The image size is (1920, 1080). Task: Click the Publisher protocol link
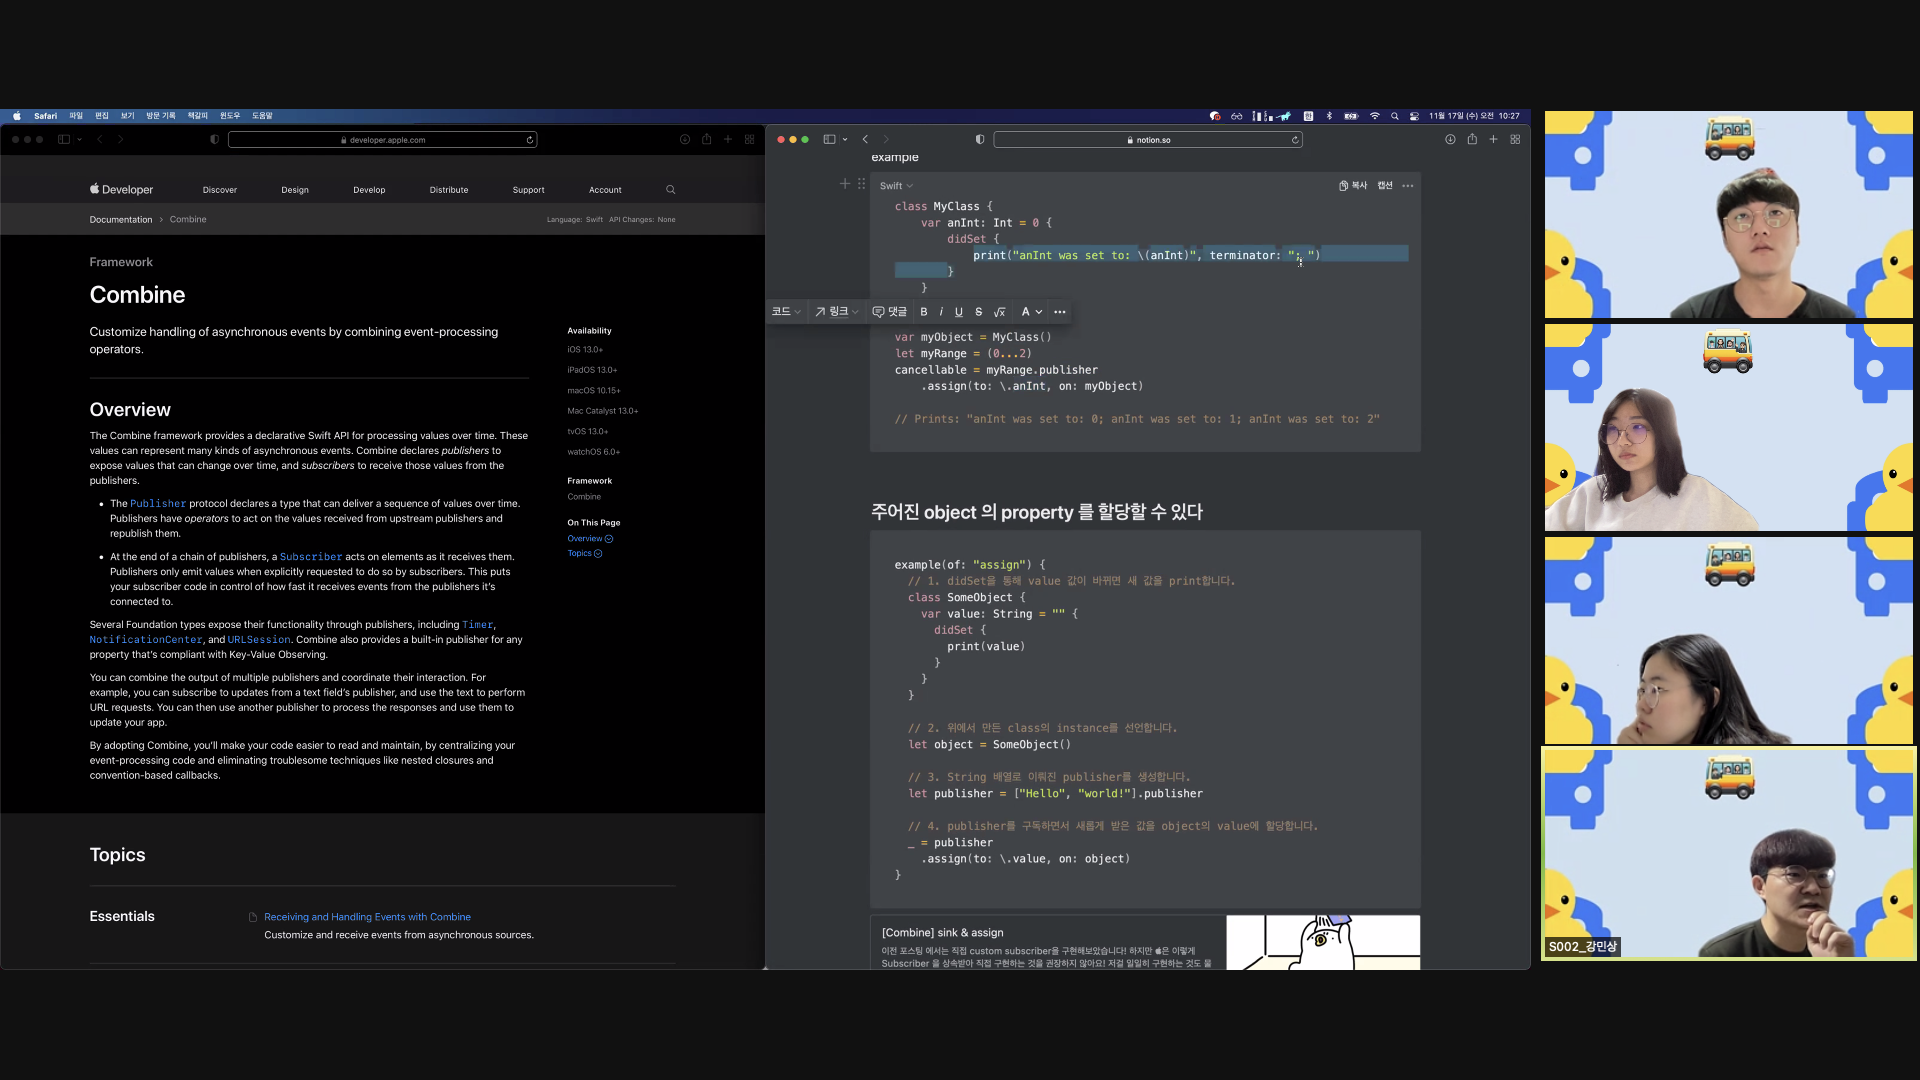click(x=158, y=504)
